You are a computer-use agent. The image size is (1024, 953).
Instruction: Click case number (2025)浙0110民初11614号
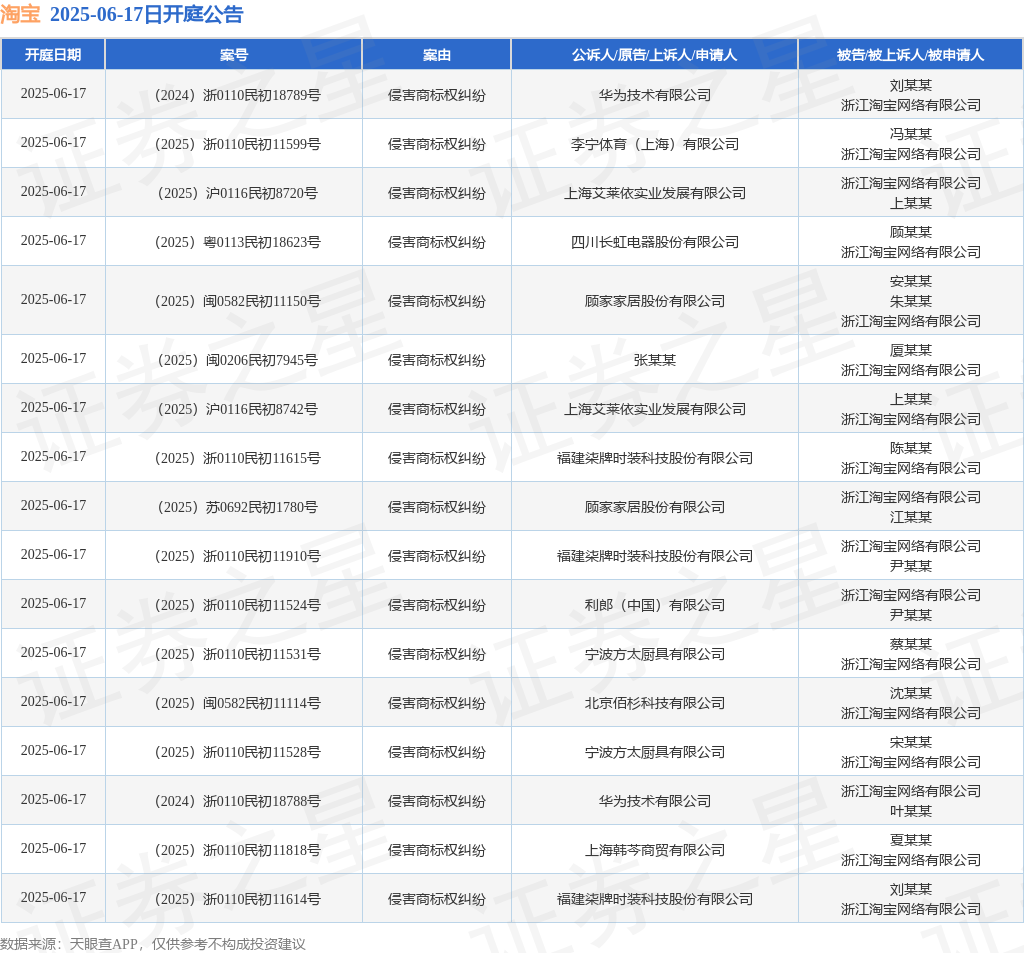238,899
